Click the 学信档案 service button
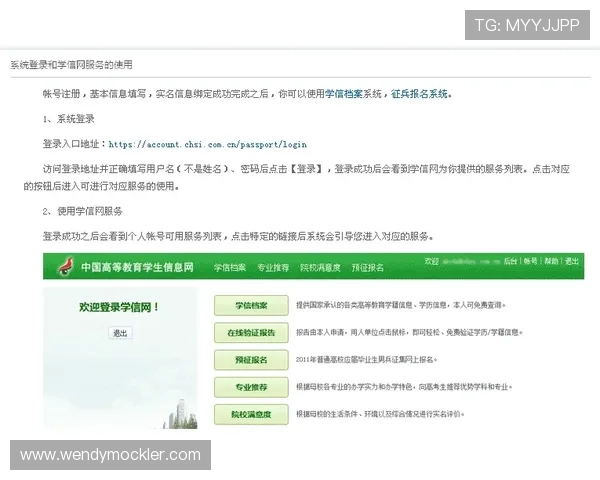Screen dimensions: 600x480 click(x=251, y=305)
